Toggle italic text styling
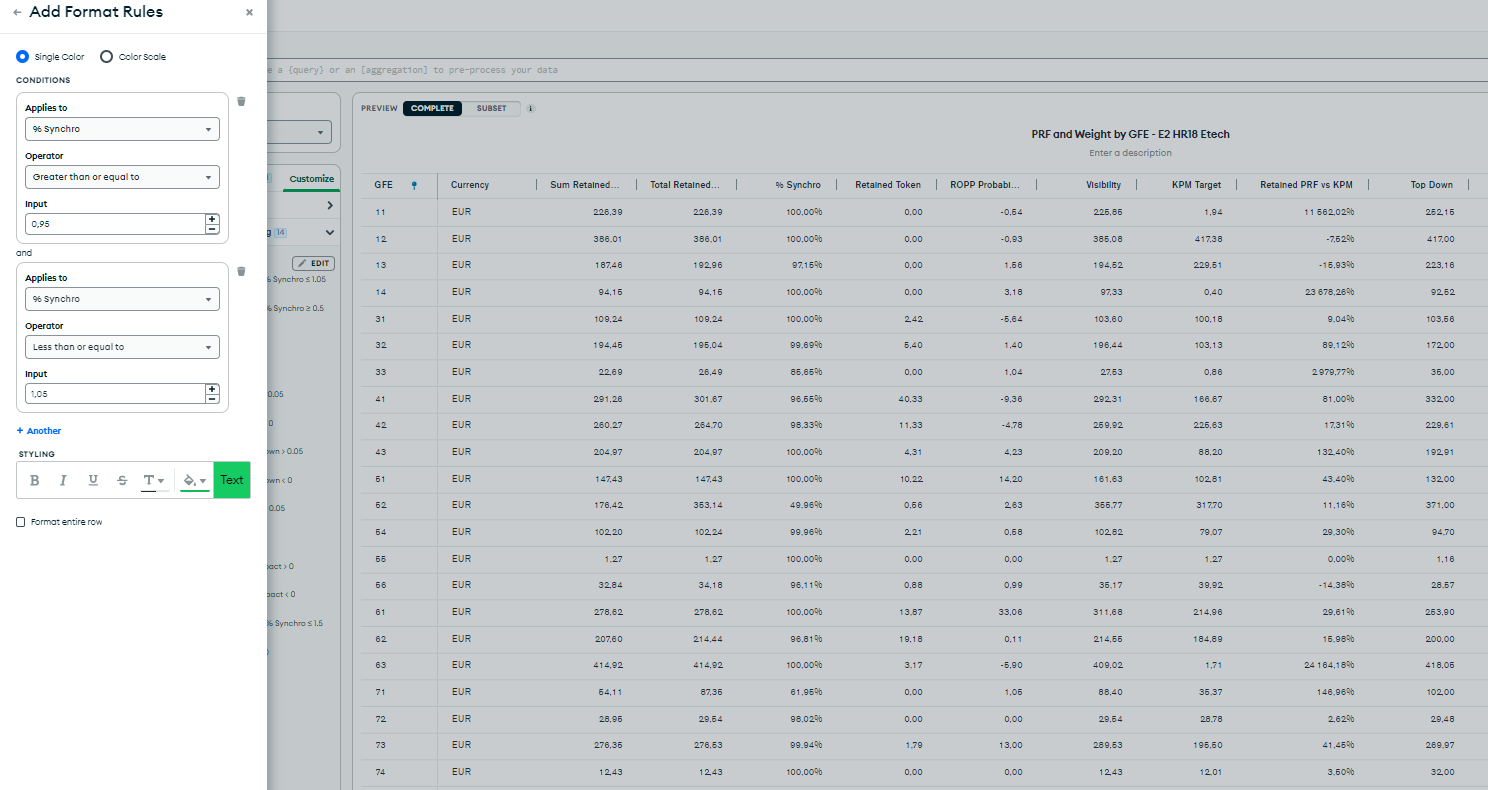The width and height of the screenshot is (1488, 790). click(x=63, y=480)
